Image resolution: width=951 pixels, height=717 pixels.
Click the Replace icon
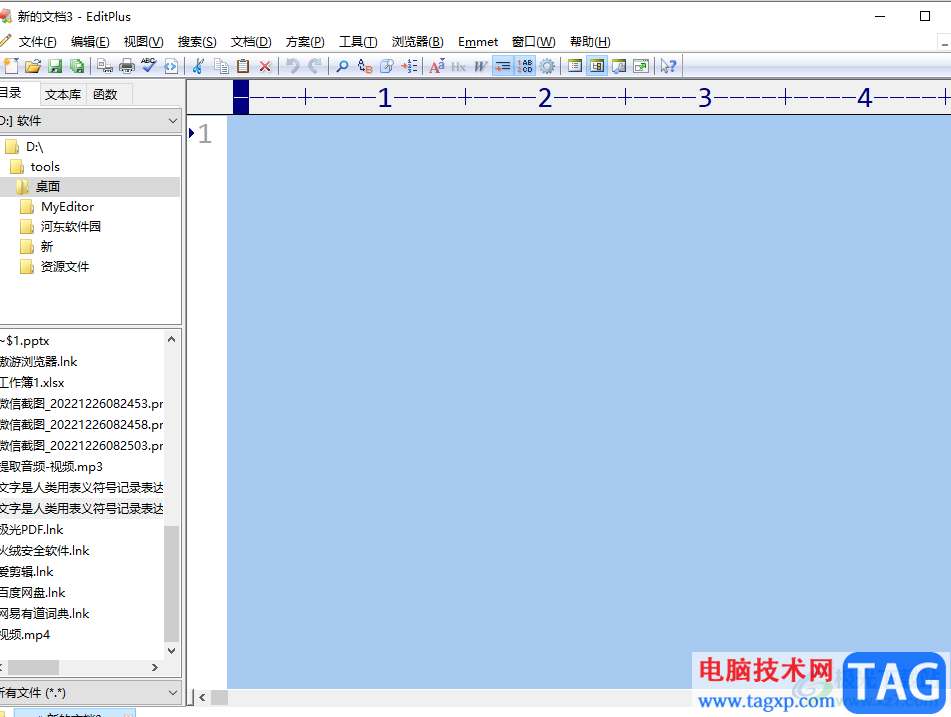[x=365, y=66]
